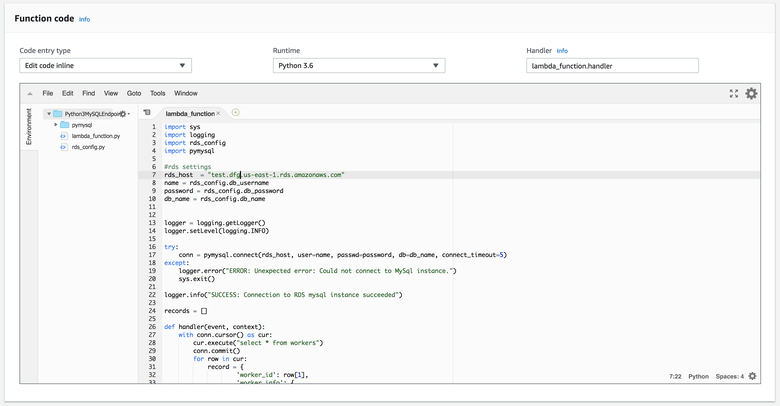
Task: Select the Python3MySQLEndpoint folder name
Action: 93,114
